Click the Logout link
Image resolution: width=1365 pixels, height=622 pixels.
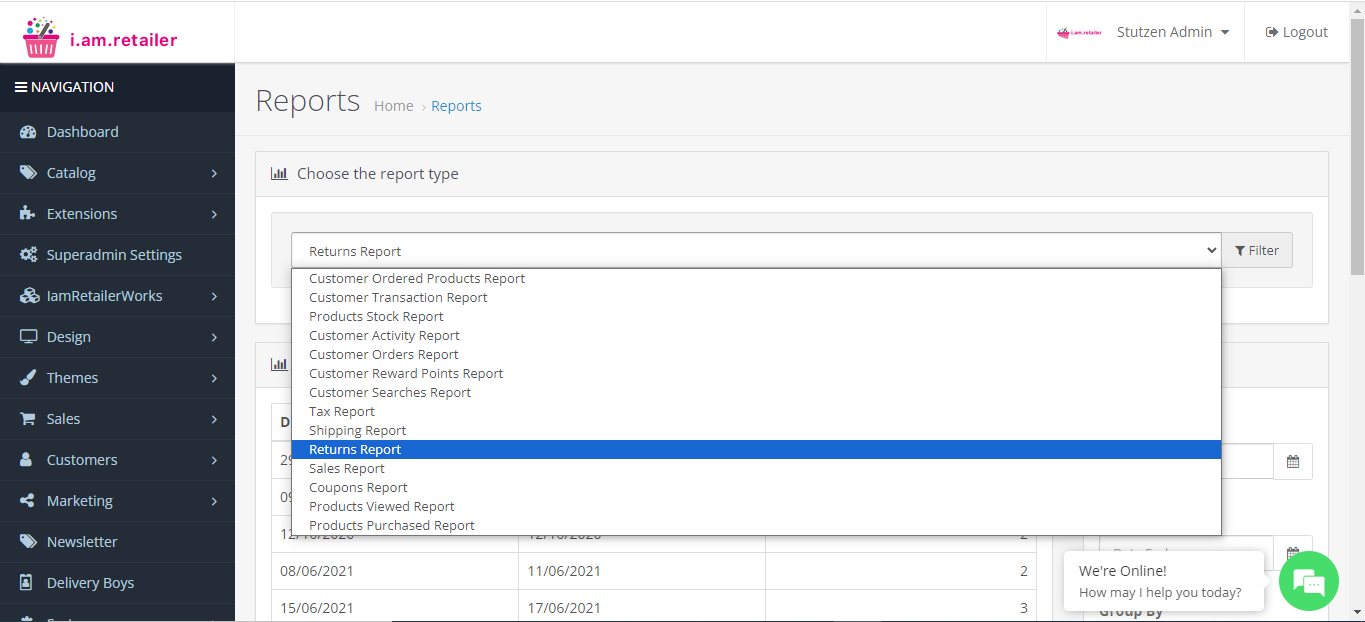[1296, 32]
